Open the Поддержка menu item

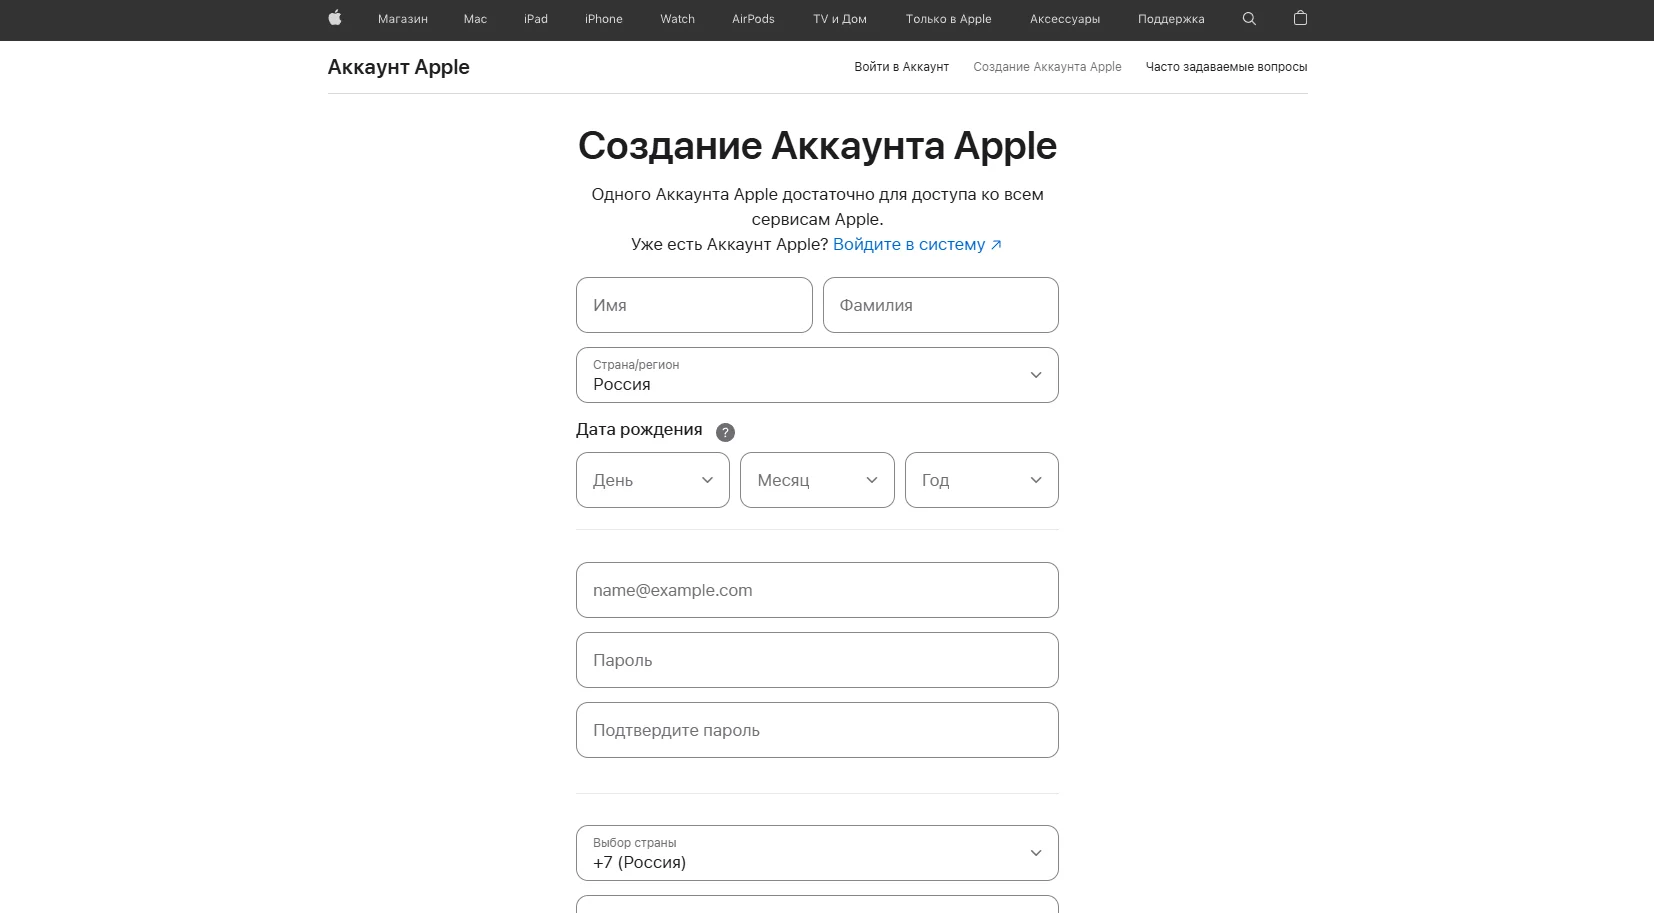[1171, 19]
